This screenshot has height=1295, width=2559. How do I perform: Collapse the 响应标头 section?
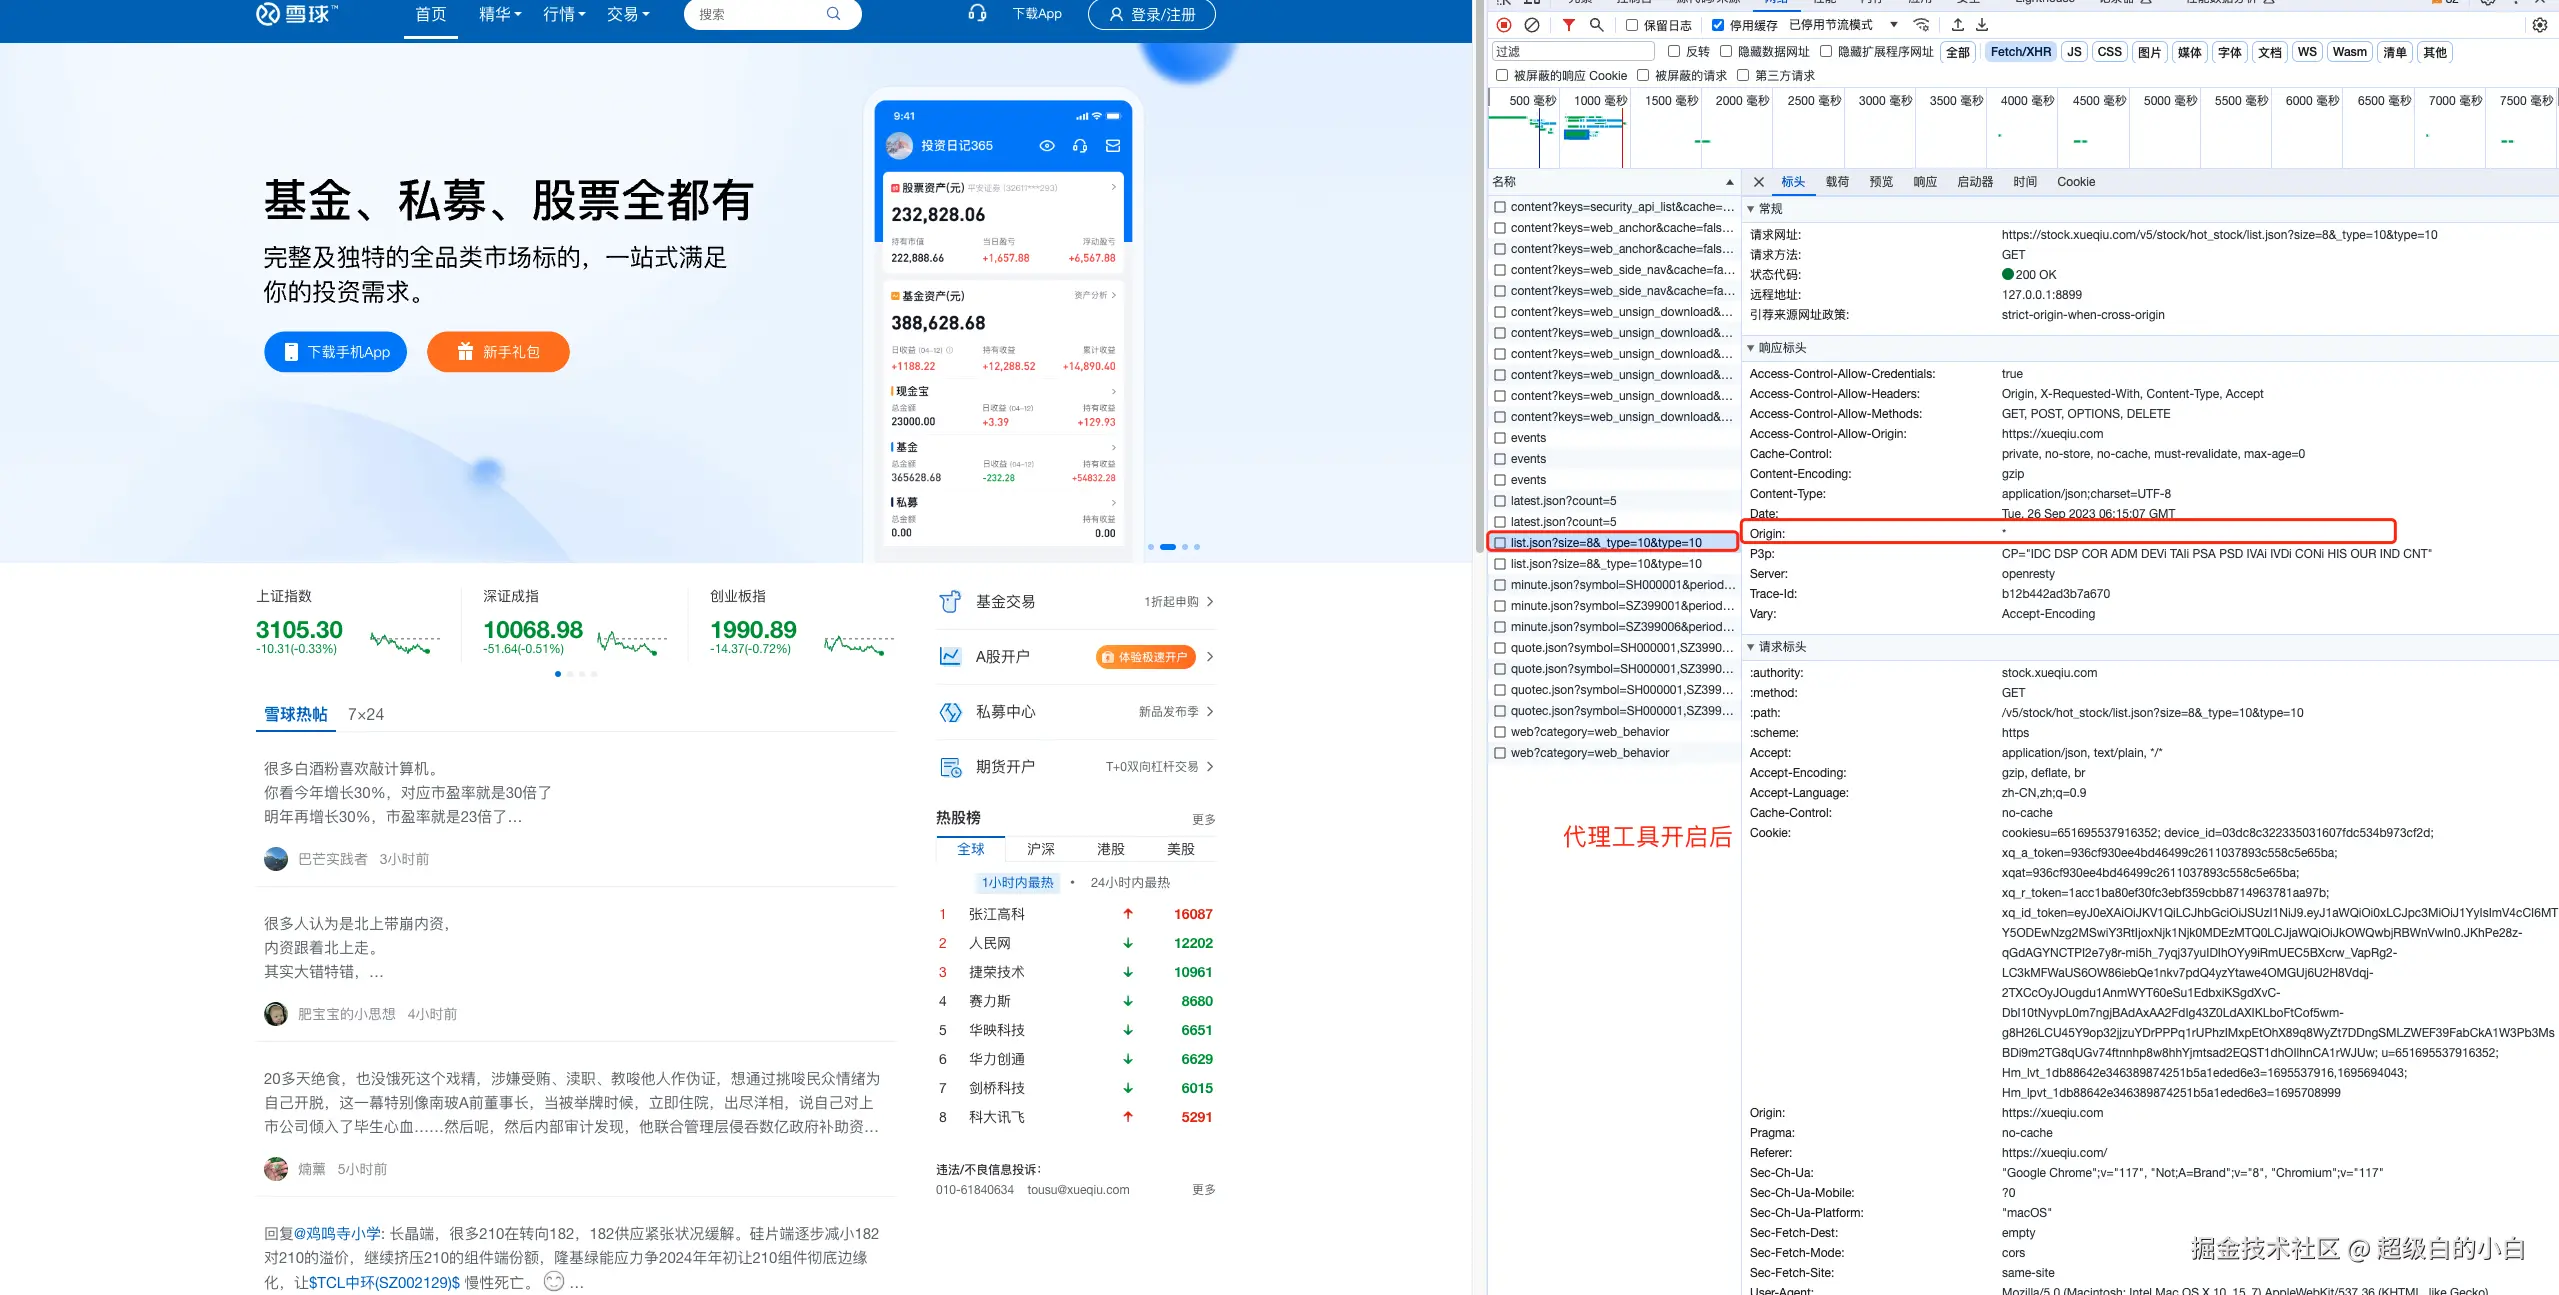point(1781,348)
